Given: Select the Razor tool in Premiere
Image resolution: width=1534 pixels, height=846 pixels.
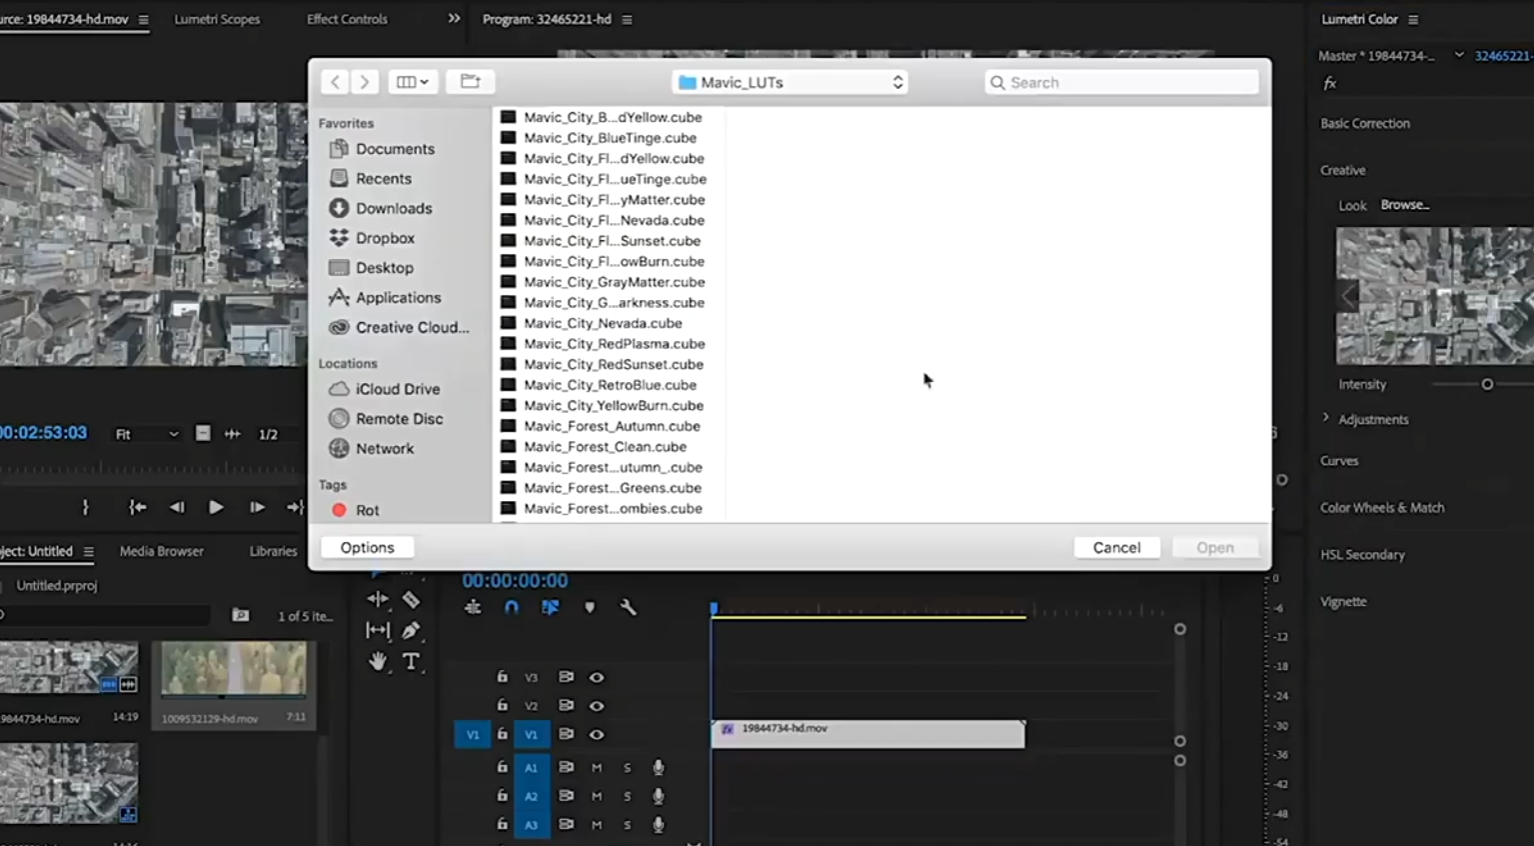Looking at the screenshot, I should click(x=411, y=599).
